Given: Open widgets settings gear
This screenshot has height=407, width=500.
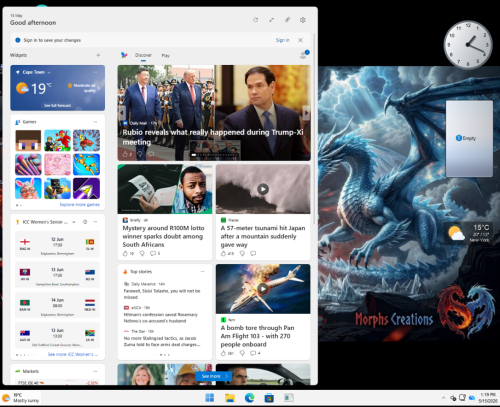Looking at the screenshot, I should [x=303, y=20].
